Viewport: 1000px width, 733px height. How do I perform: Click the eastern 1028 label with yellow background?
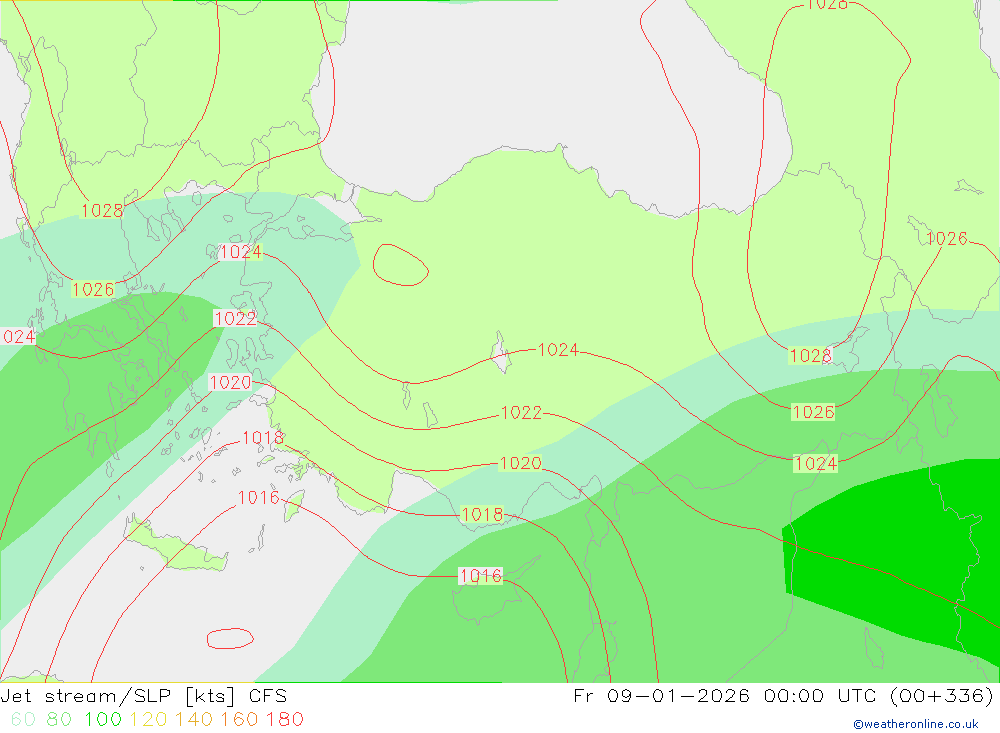point(811,355)
